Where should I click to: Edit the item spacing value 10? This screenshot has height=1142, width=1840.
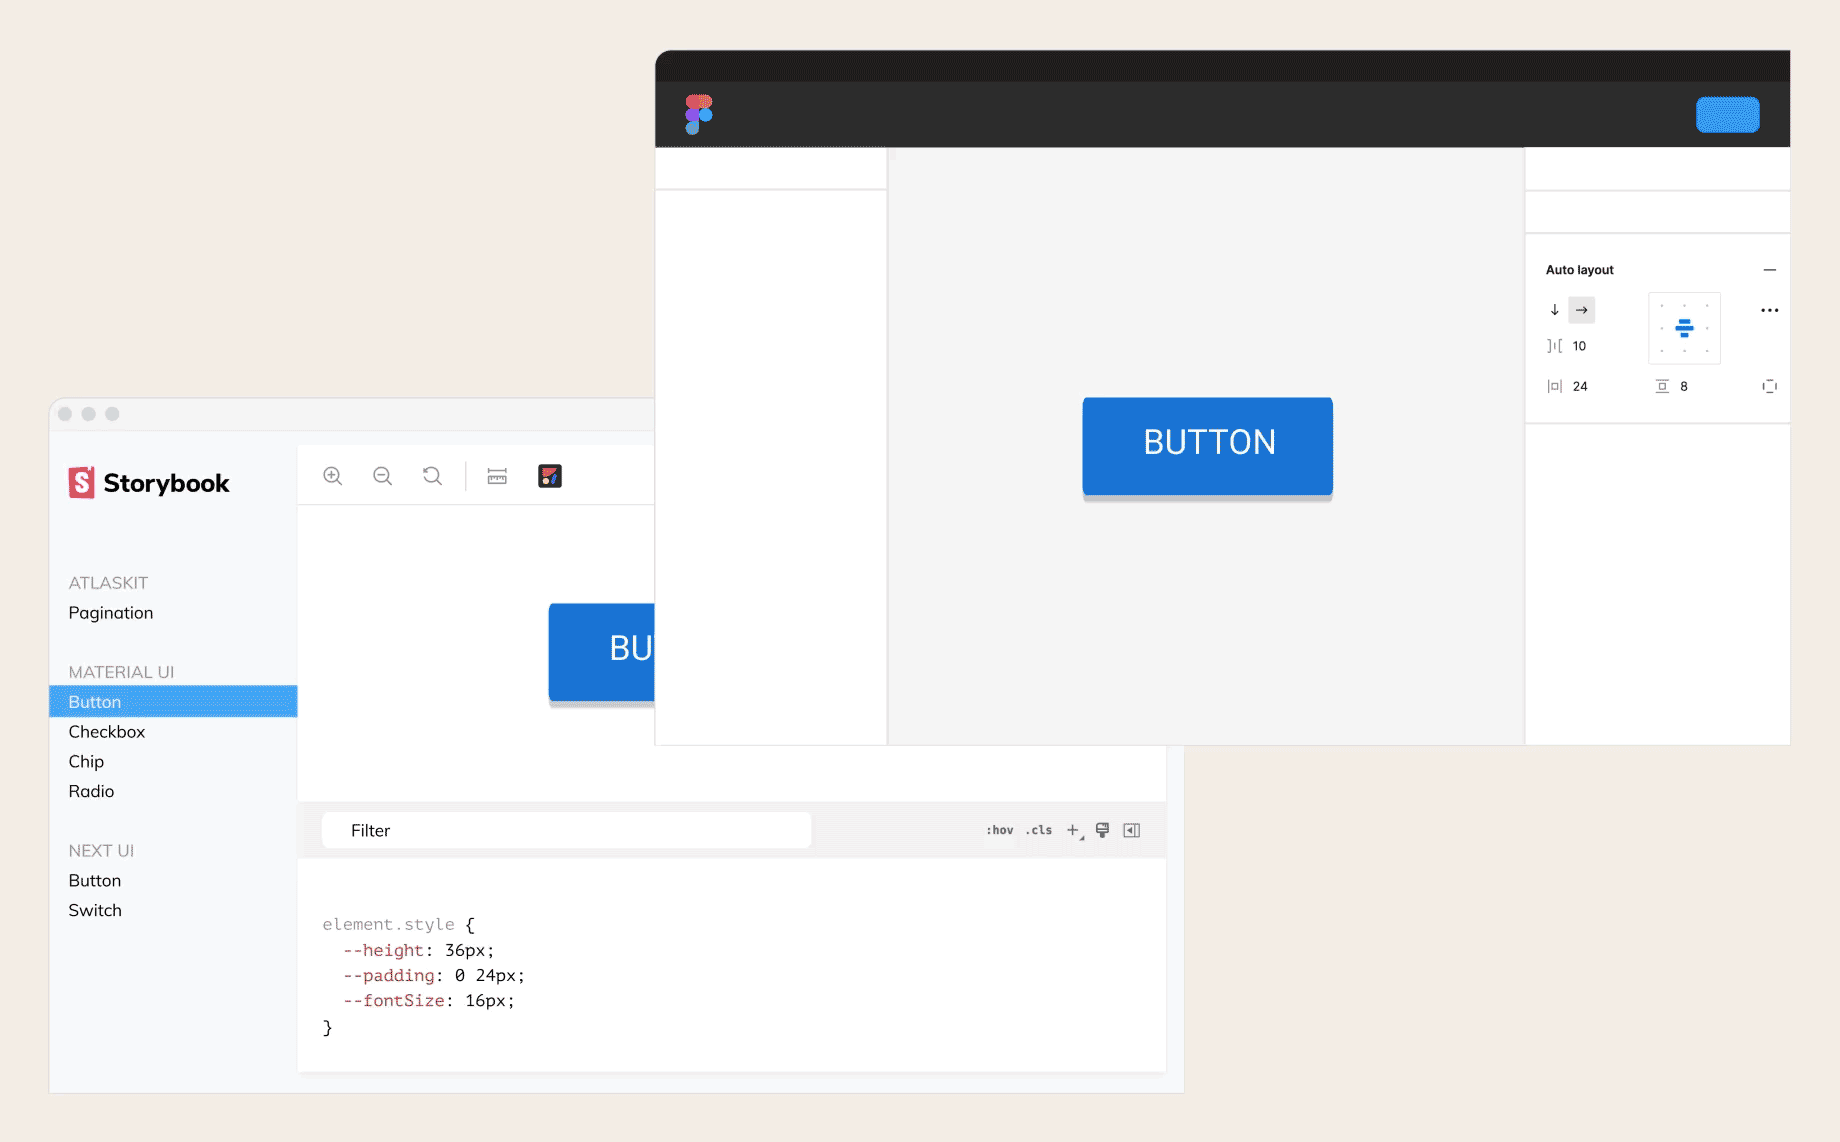pyautogui.click(x=1579, y=346)
